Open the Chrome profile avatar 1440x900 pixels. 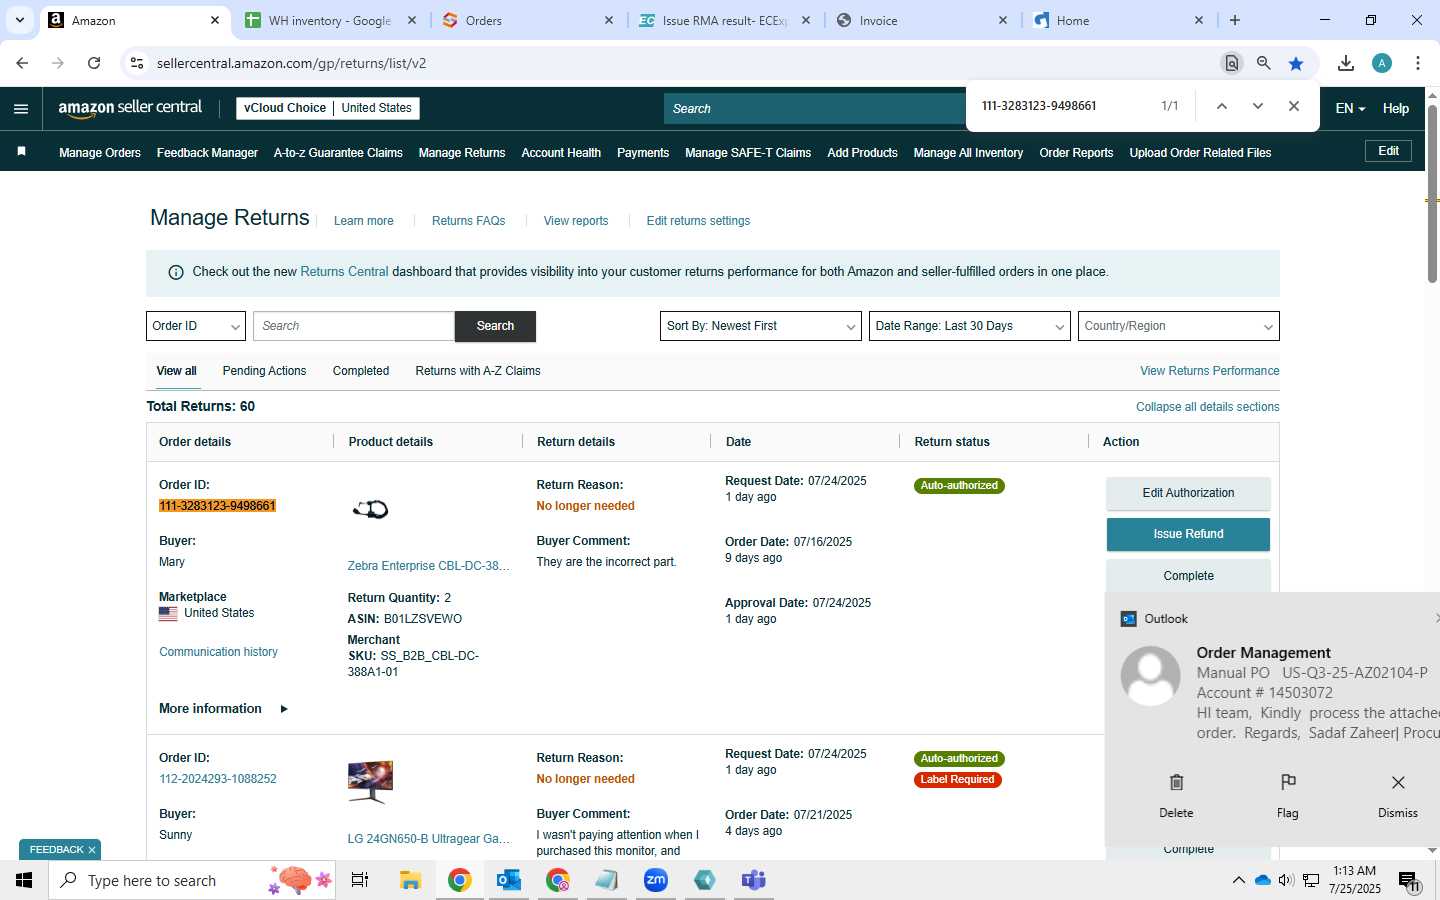(x=1382, y=63)
